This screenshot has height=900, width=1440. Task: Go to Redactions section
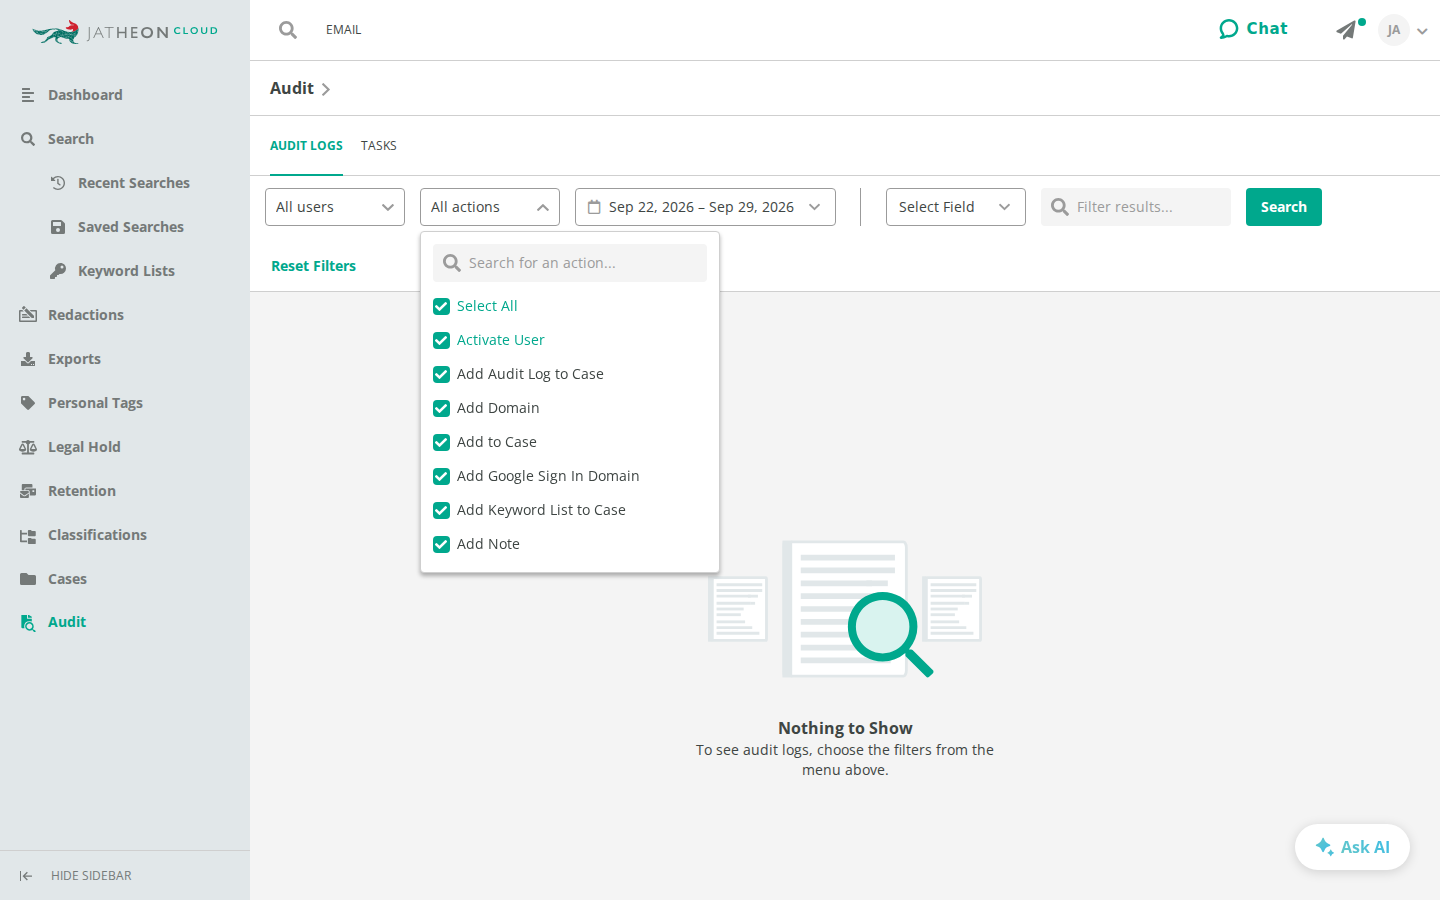86,315
